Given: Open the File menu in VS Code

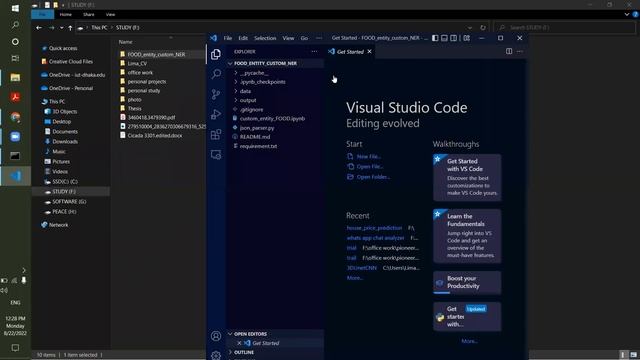Looking at the screenshot, I should click(x=228, y=38).
